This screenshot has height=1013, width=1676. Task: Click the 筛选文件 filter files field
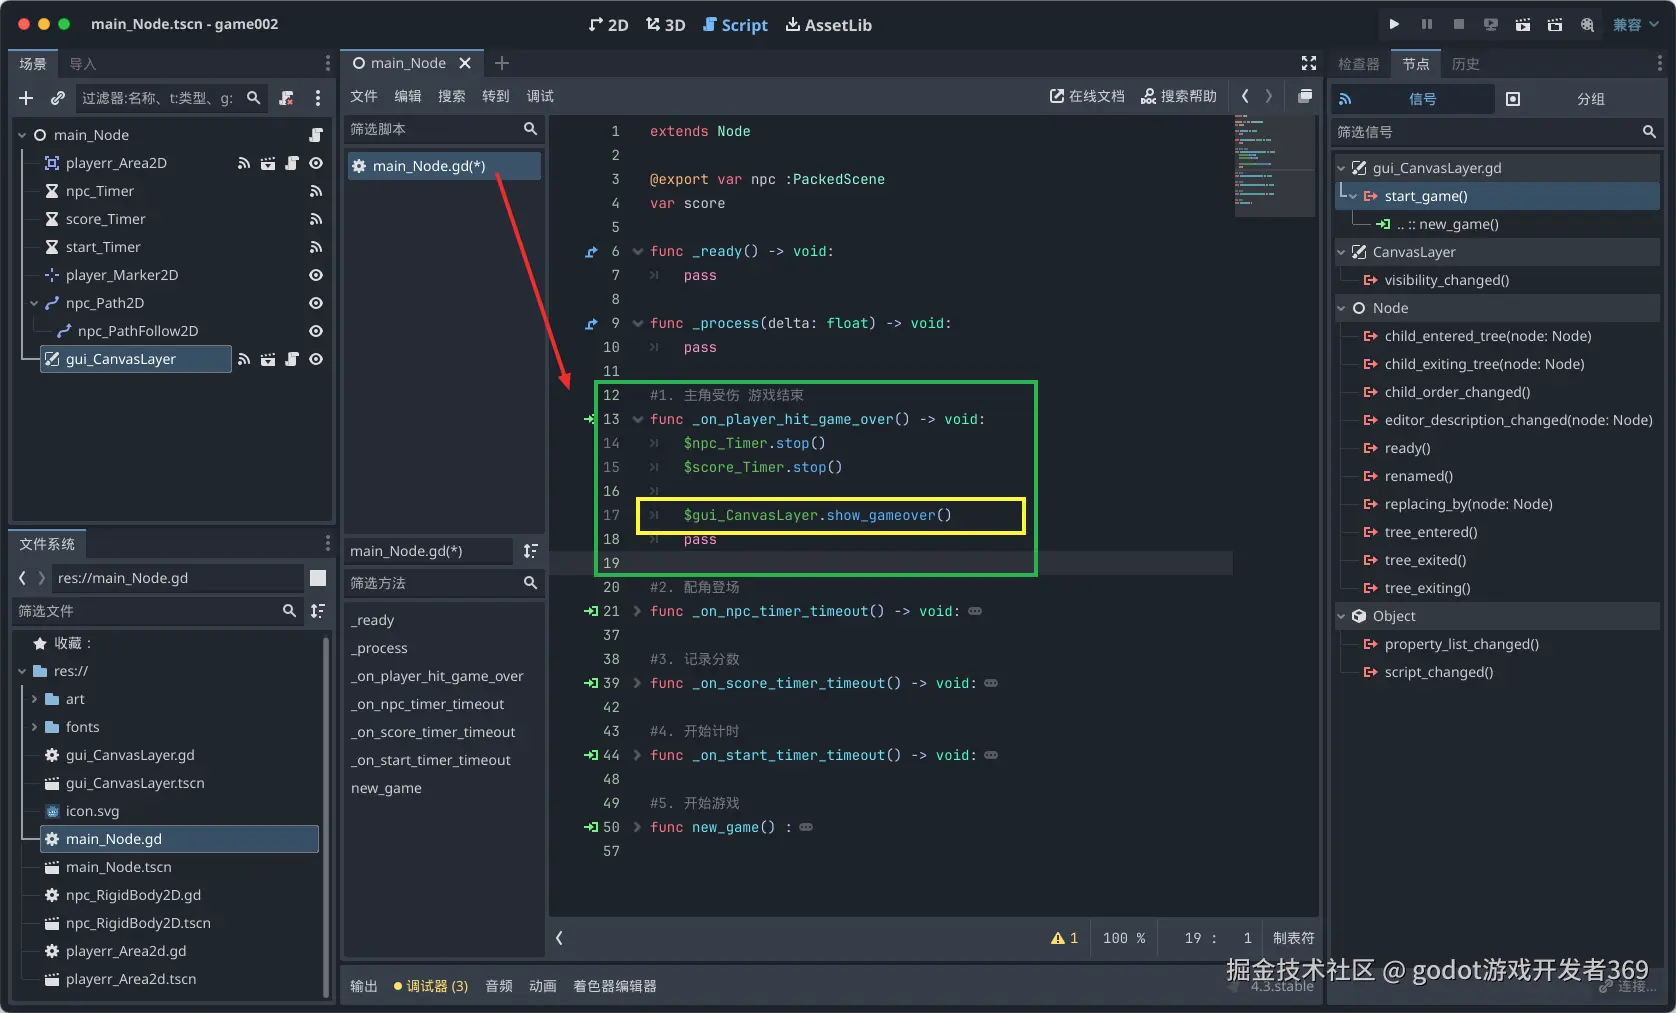(157, 611)
